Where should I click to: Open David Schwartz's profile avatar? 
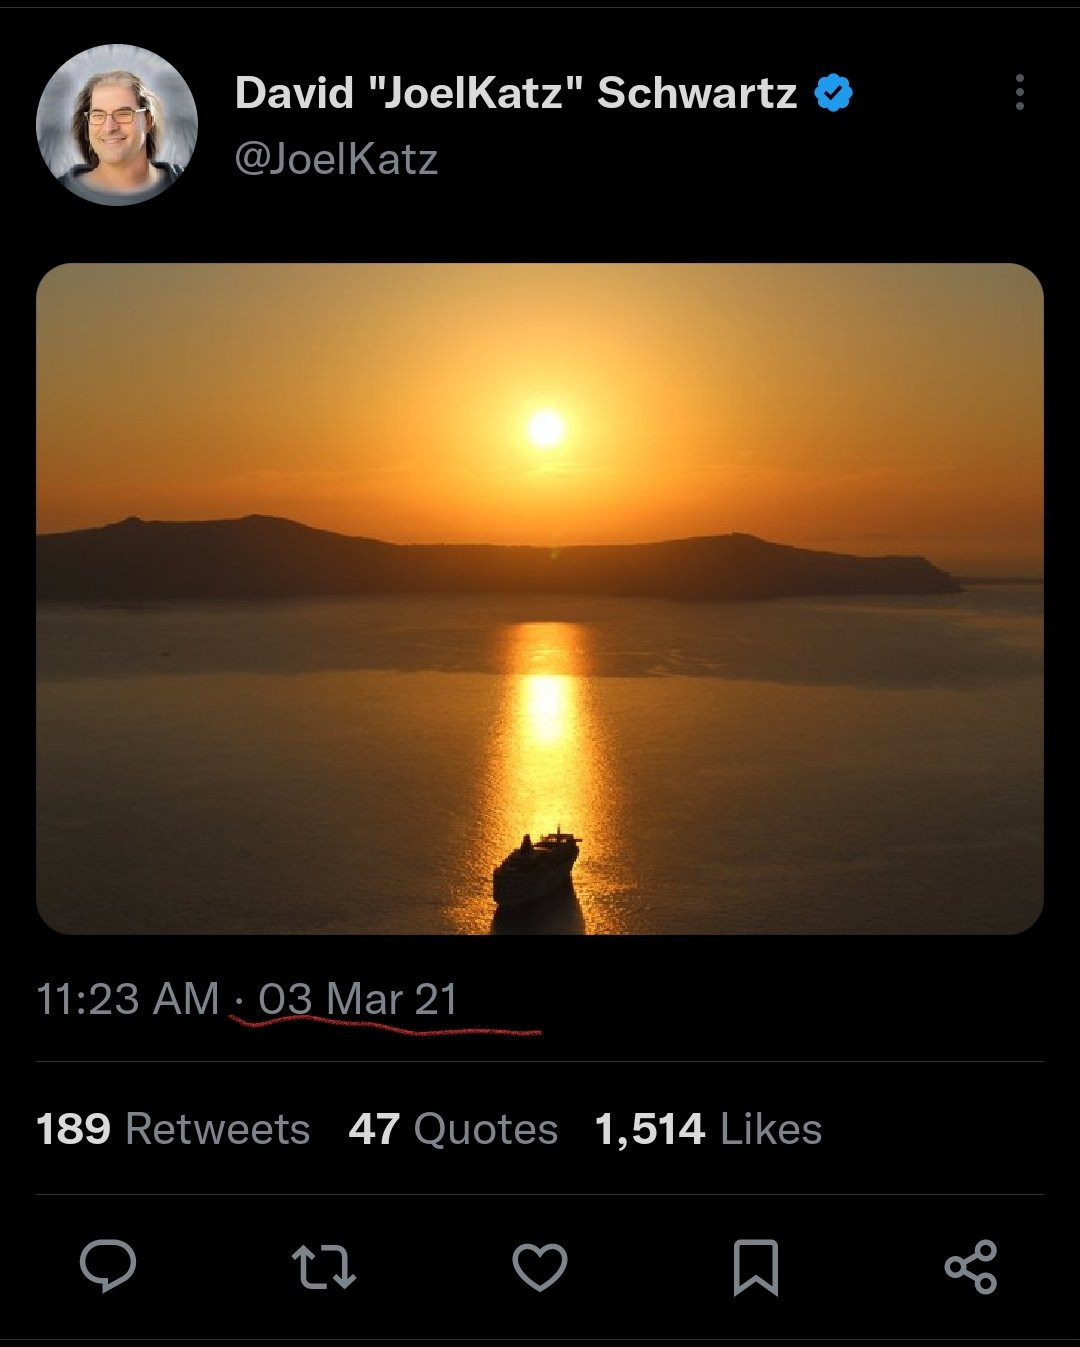click(x=117, y=125)
